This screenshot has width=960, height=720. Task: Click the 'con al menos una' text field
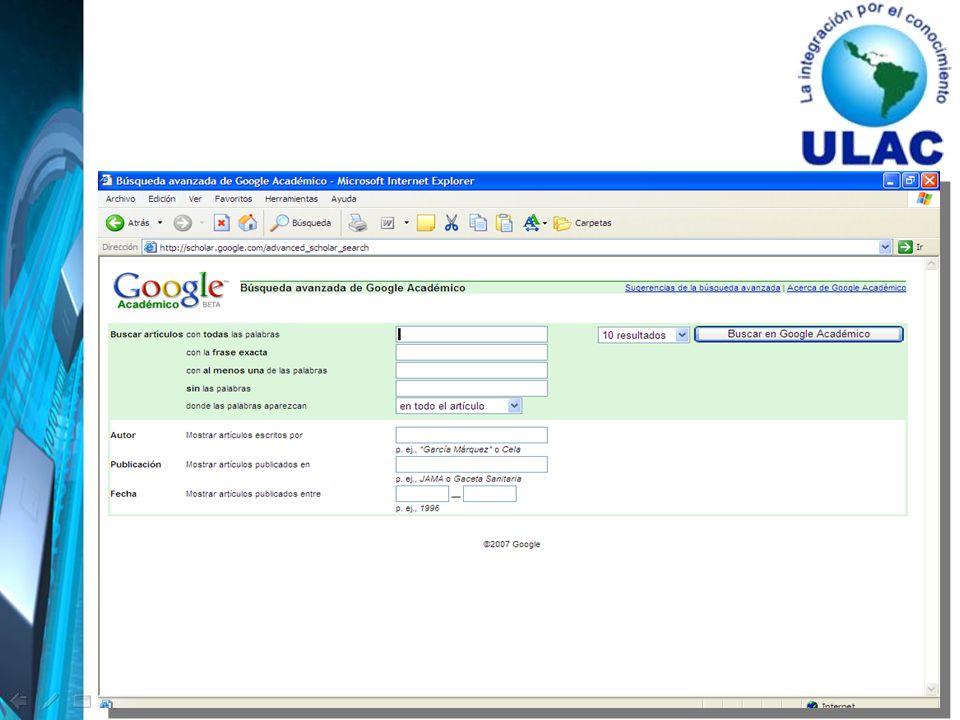(x=471, y=370)
